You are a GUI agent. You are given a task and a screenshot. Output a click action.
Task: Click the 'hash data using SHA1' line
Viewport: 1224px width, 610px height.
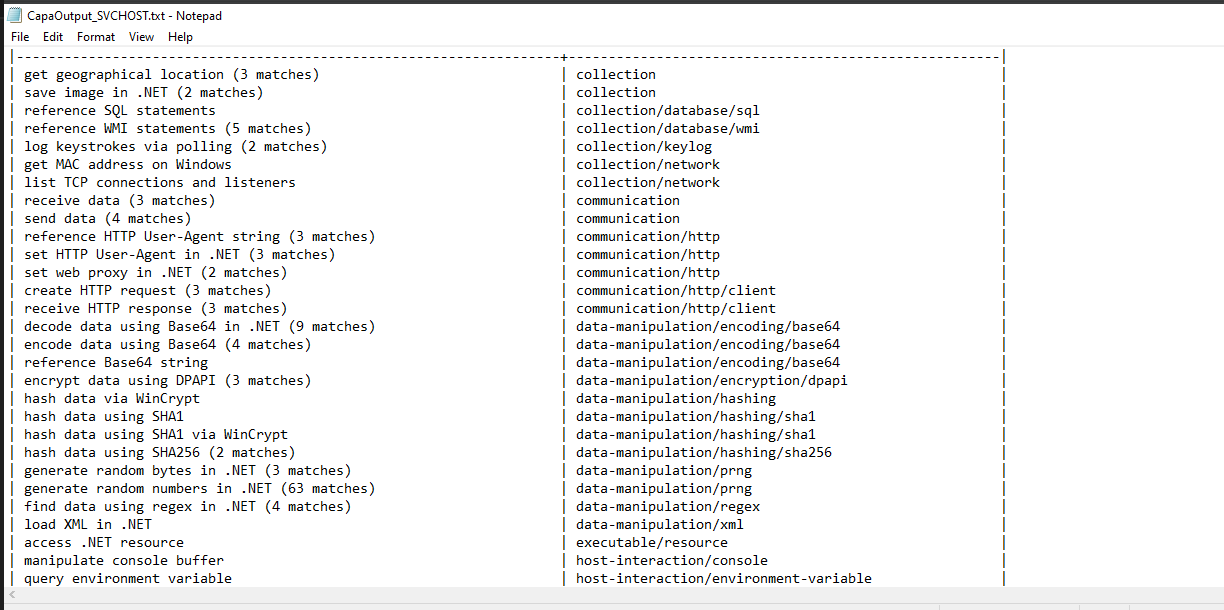click(104, 416)
